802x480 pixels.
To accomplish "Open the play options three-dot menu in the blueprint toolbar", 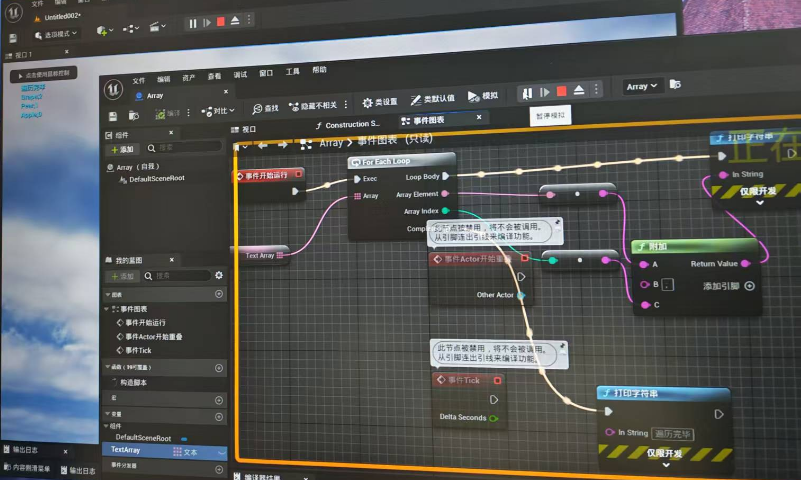I will tap(596, 89).
